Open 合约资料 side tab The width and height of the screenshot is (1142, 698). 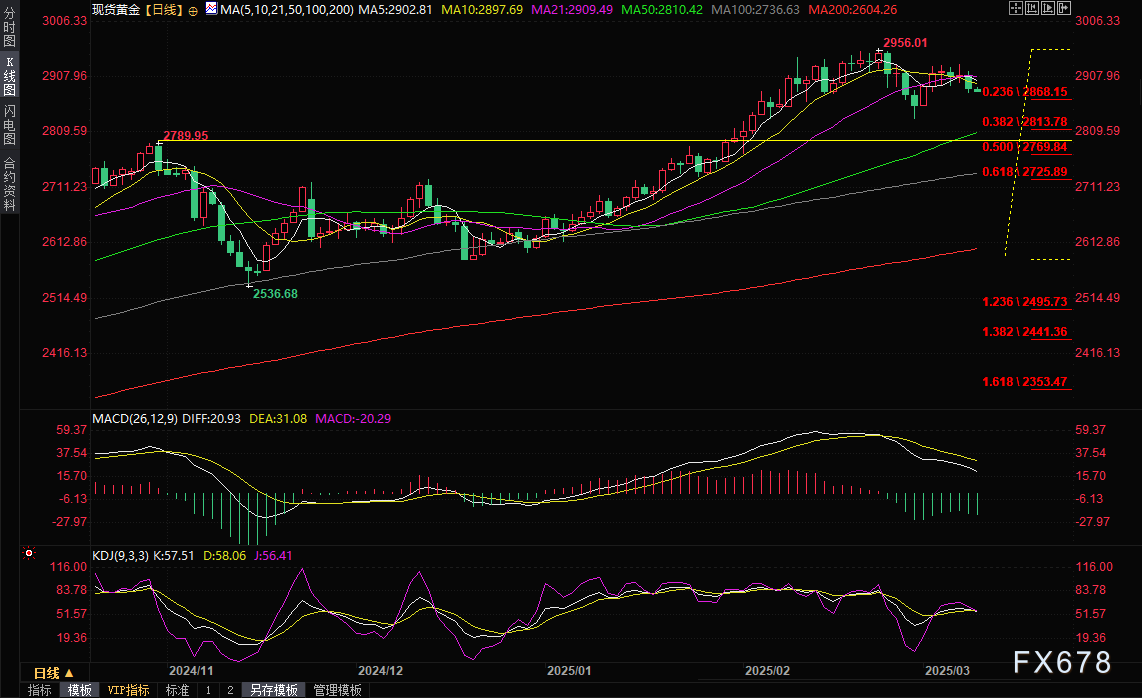coord(9,183)
